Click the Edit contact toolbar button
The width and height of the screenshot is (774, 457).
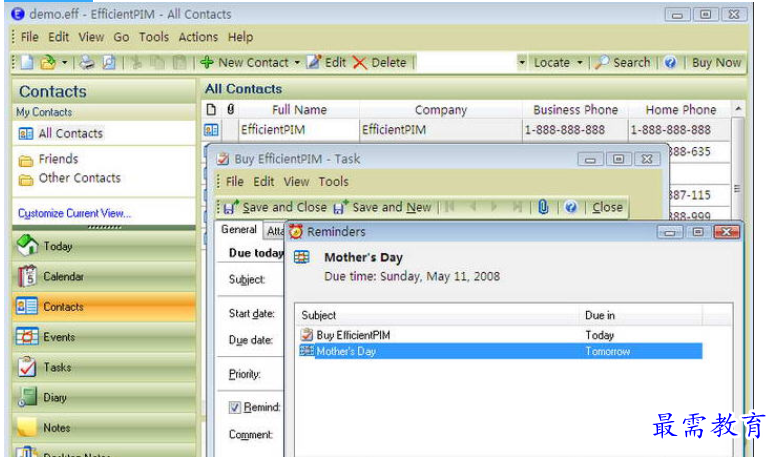(326, 63)
